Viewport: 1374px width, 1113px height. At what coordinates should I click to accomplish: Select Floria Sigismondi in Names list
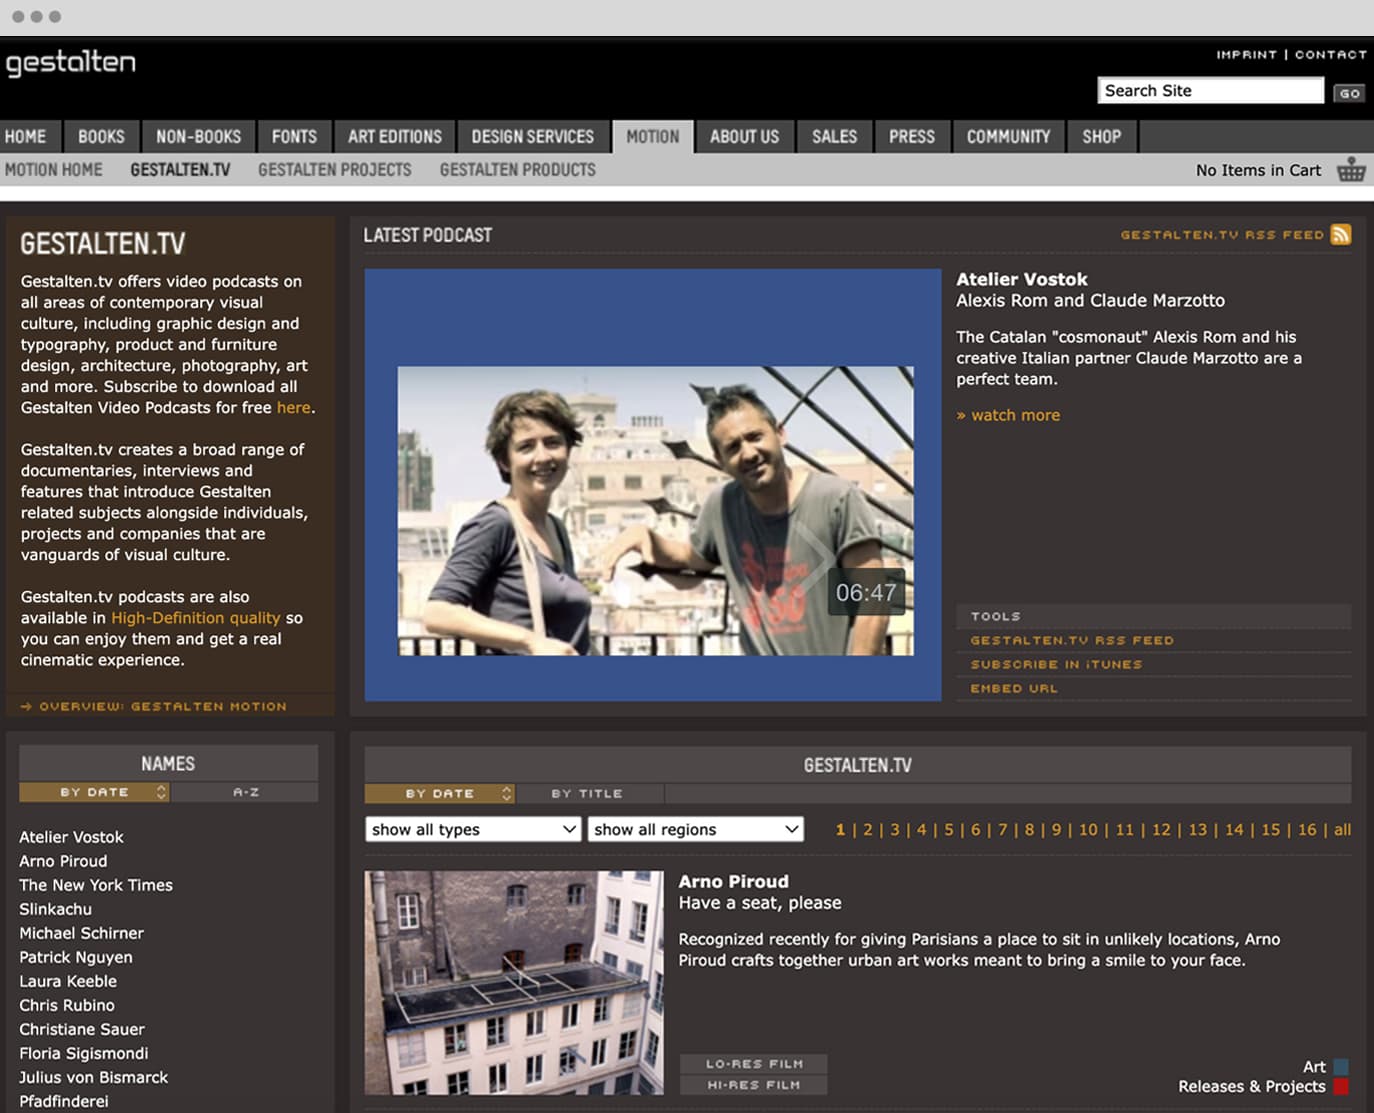[x=84, y=1053]
